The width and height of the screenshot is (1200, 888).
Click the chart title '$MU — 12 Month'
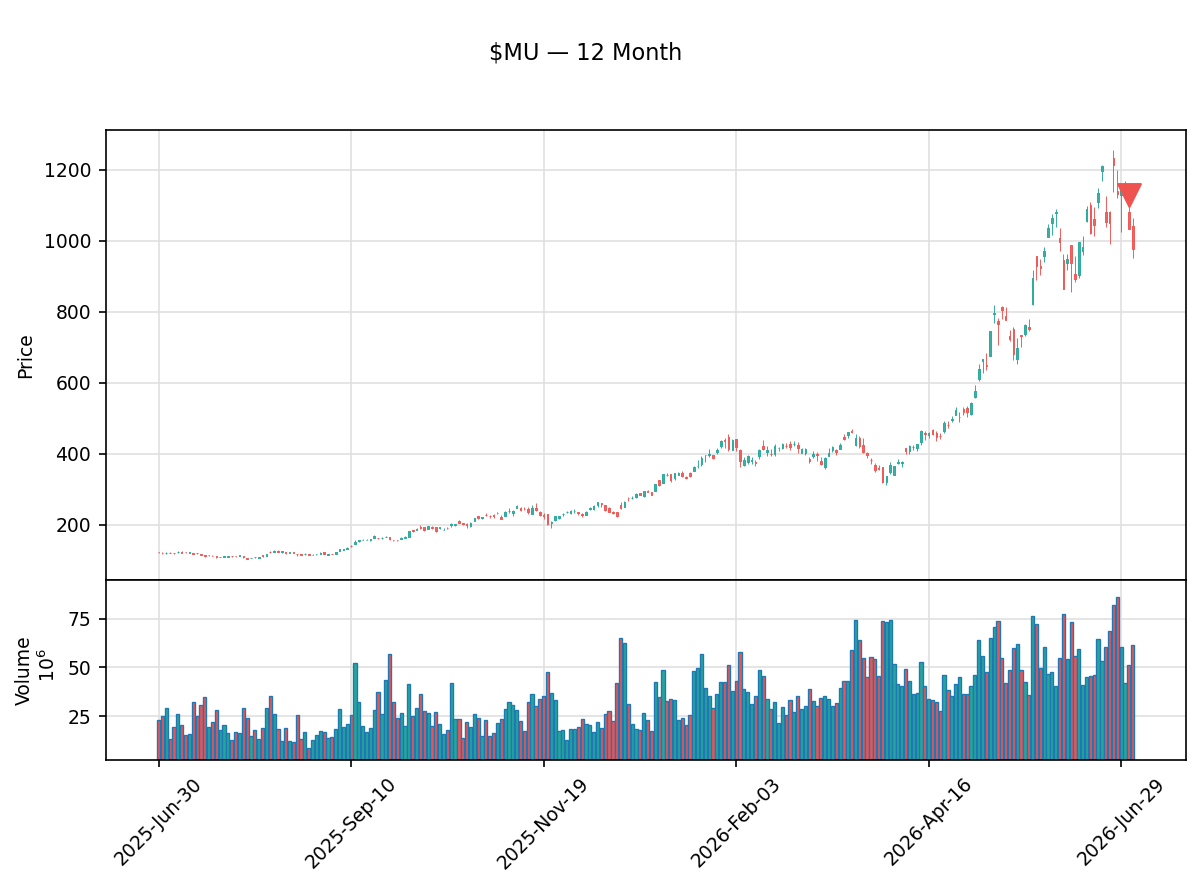[585, 52]
